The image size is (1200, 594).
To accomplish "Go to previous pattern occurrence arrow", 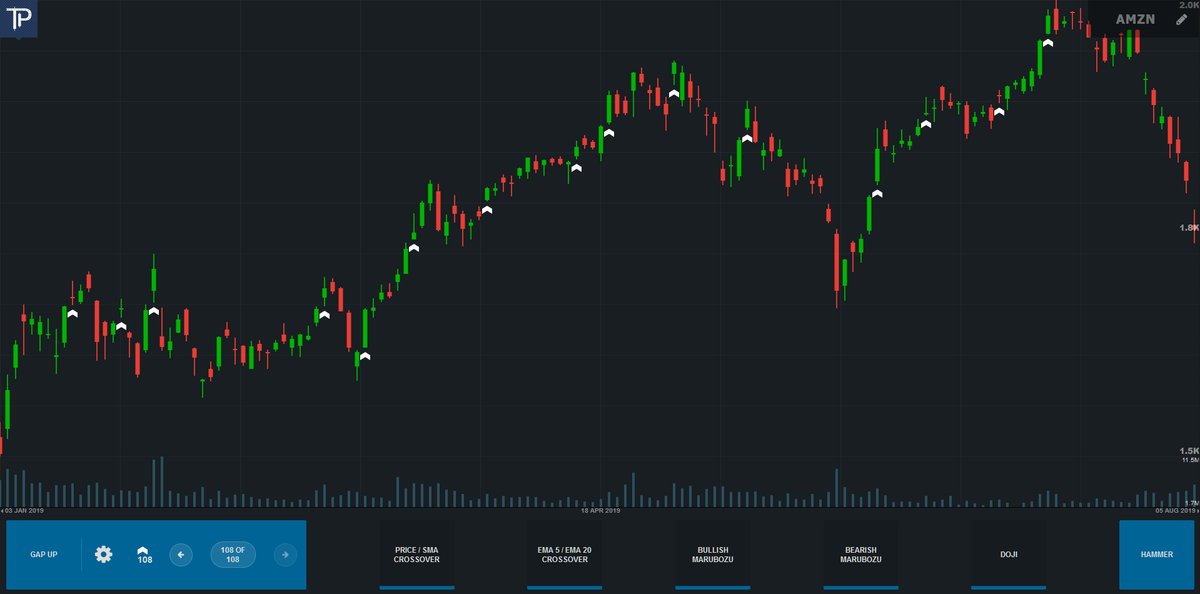I will (x=181, y=554).
